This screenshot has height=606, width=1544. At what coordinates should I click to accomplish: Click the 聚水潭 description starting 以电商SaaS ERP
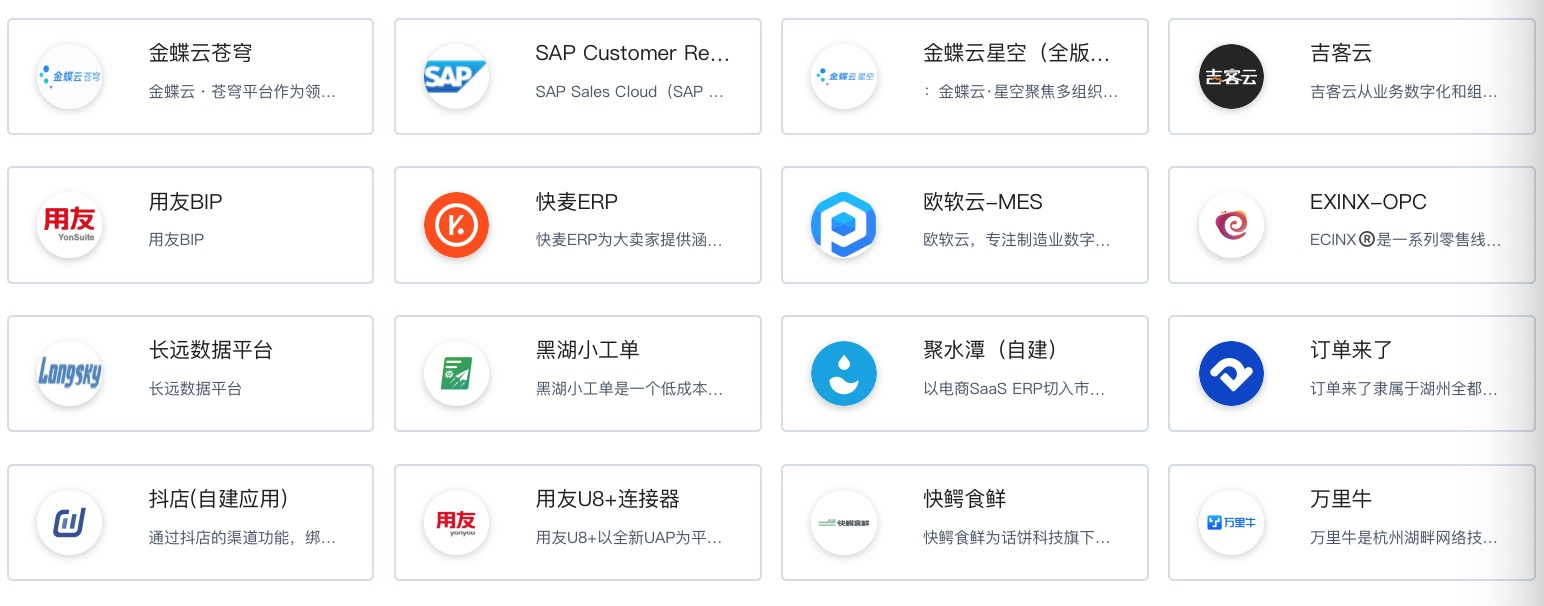pyautogui.click(x=1015, y=389)
